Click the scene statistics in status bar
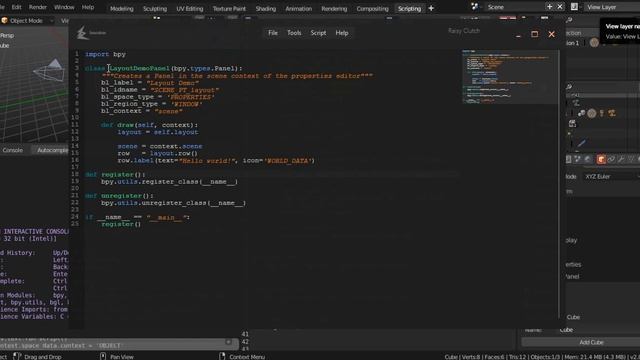Viewport: 640px width, 360px height. [x=542, y=357]
